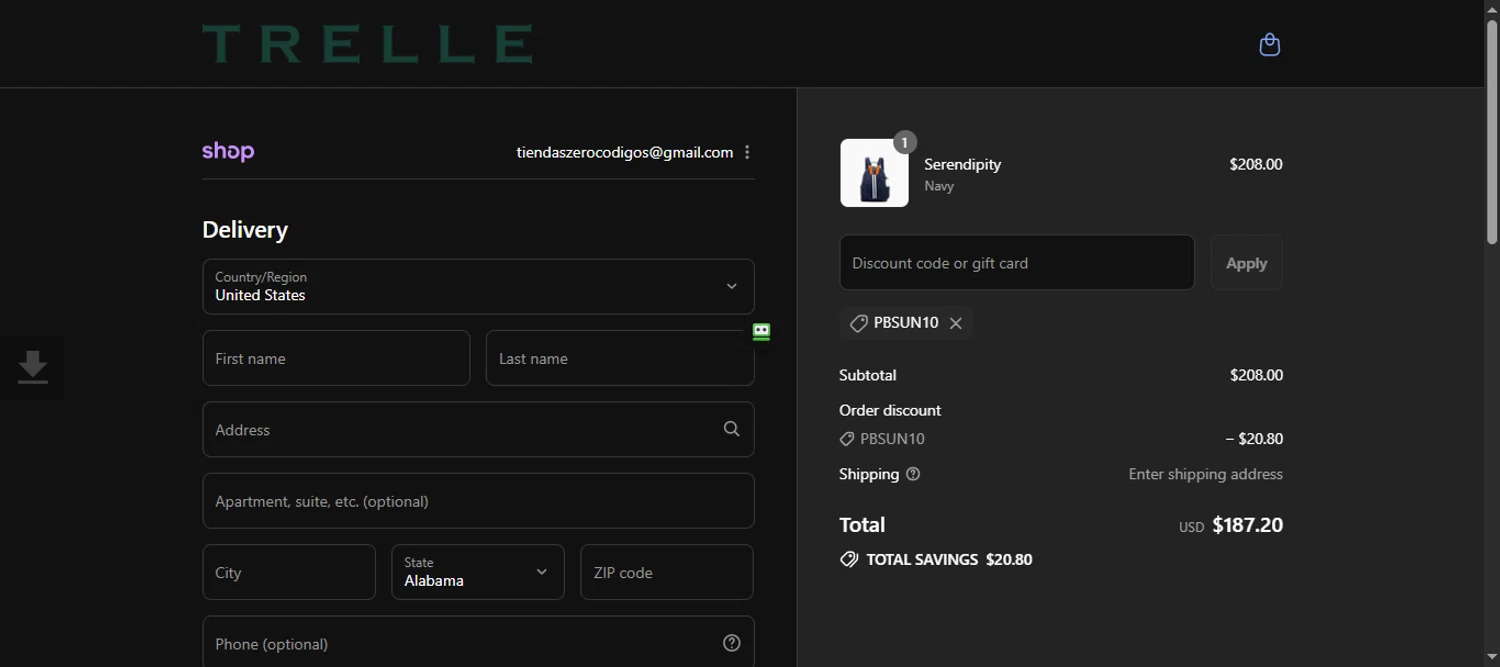Focus the Discount code or gift card field
The image size is (1500, 667).
(x=1017, y=263)
